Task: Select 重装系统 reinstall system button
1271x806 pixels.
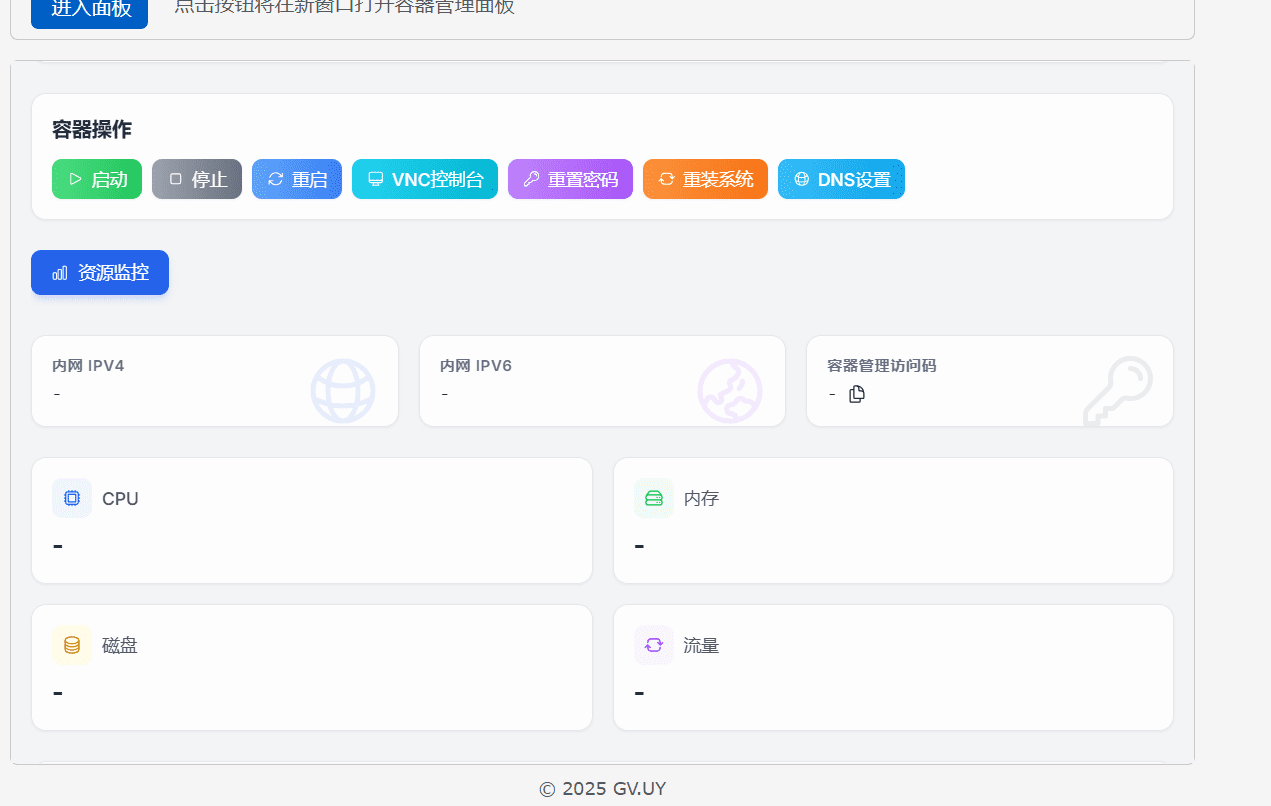Action: tap(705, 179)
